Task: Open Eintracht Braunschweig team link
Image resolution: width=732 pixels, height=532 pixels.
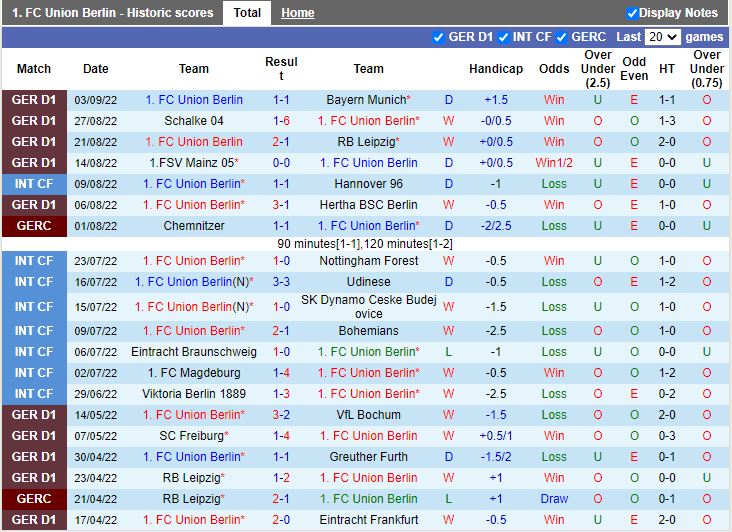Action: 194,352
